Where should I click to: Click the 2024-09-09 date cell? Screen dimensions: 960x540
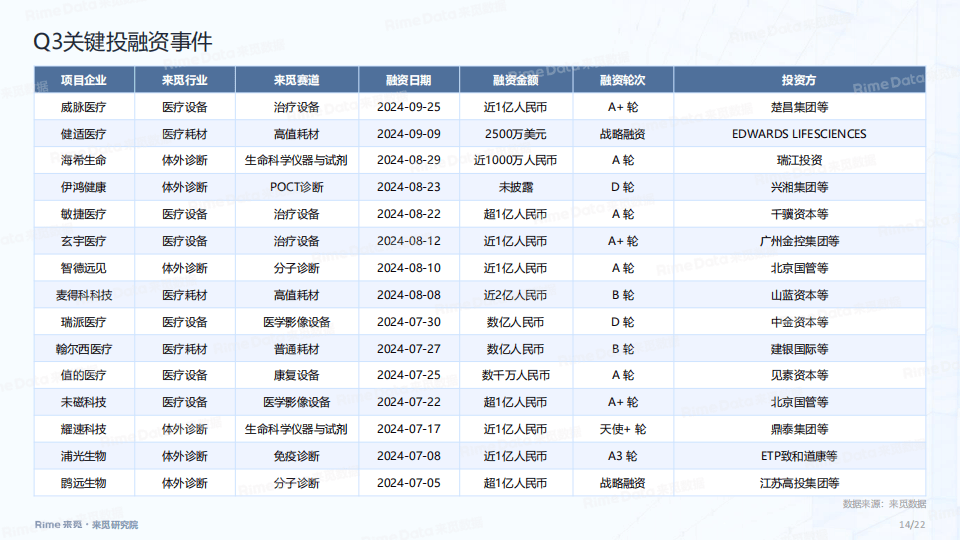point(409,134)
